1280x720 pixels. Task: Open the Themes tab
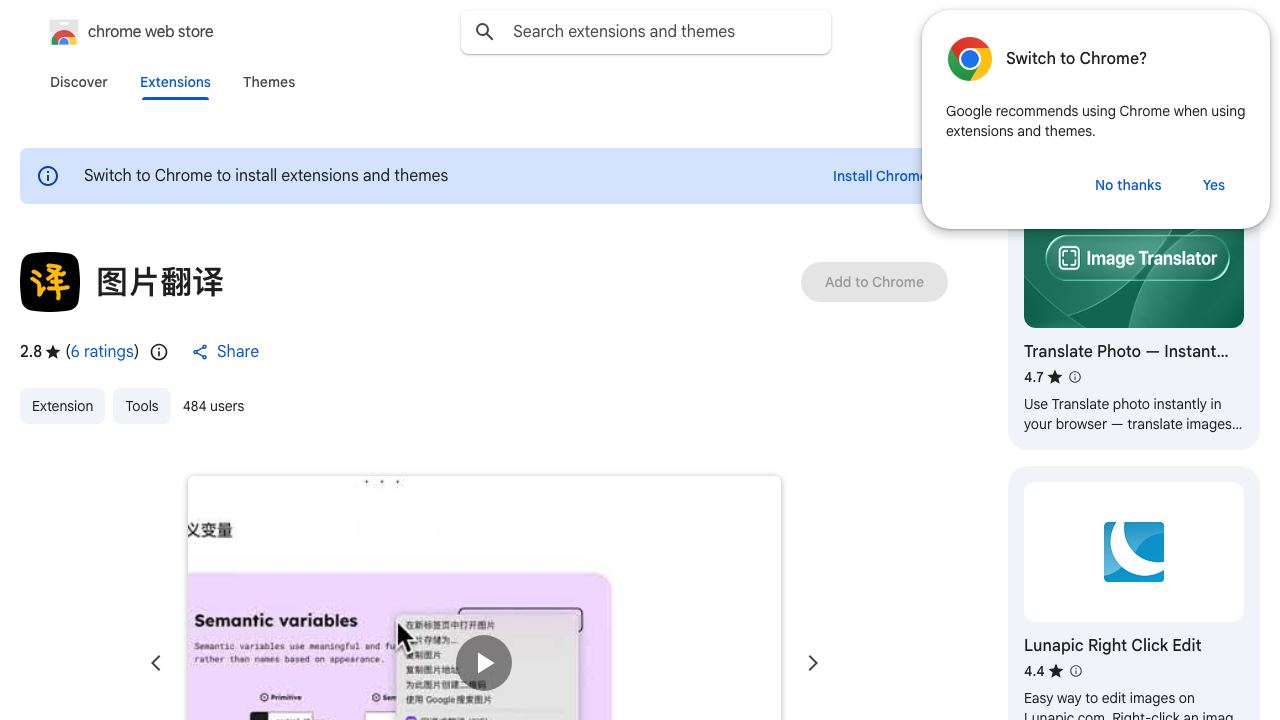269,82
